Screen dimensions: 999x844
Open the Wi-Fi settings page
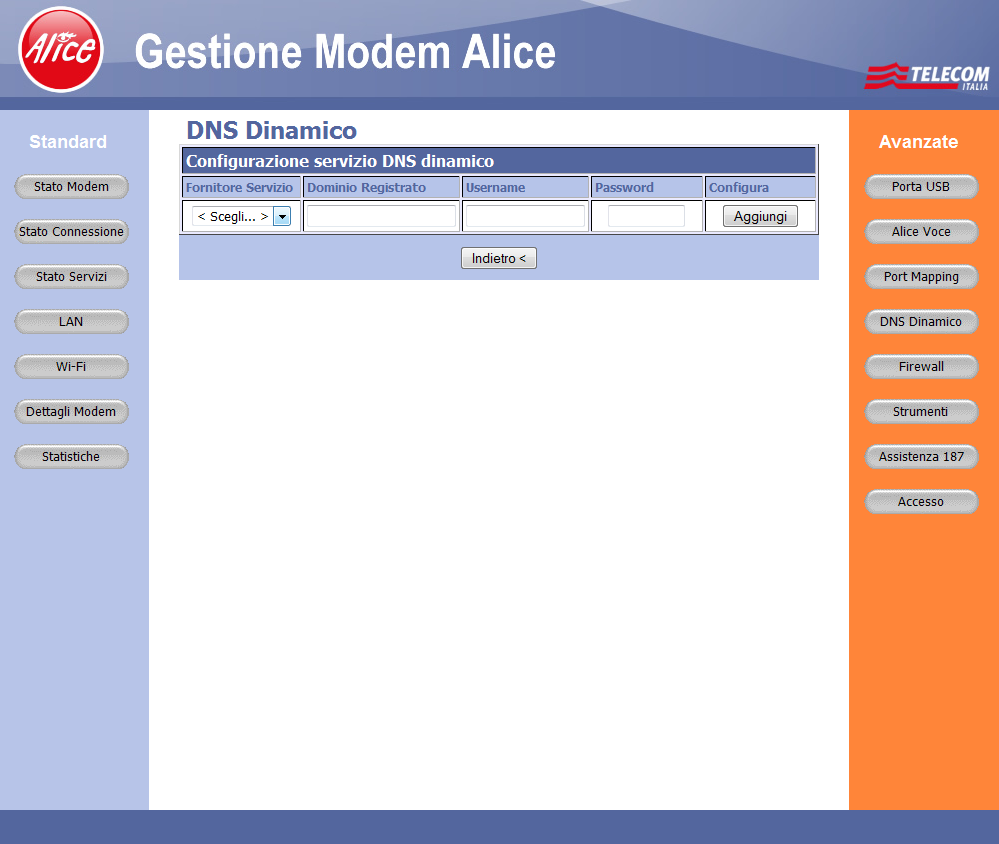72,367
